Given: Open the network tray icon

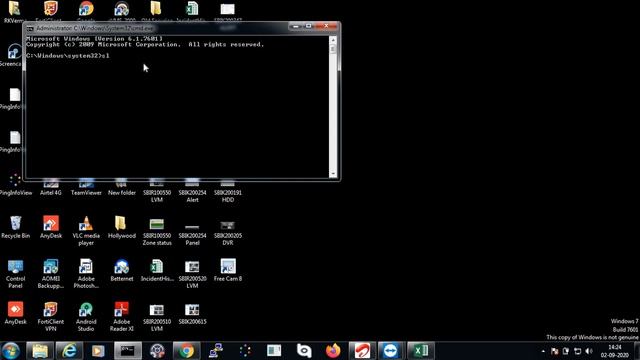Looking at the screenshot, I should pos(577,351).
